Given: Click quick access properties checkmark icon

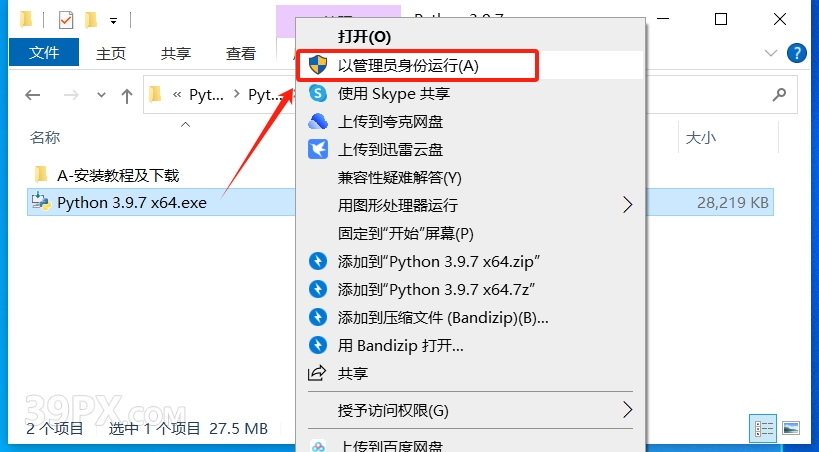Looking at the screenshot, I should 66,20.
